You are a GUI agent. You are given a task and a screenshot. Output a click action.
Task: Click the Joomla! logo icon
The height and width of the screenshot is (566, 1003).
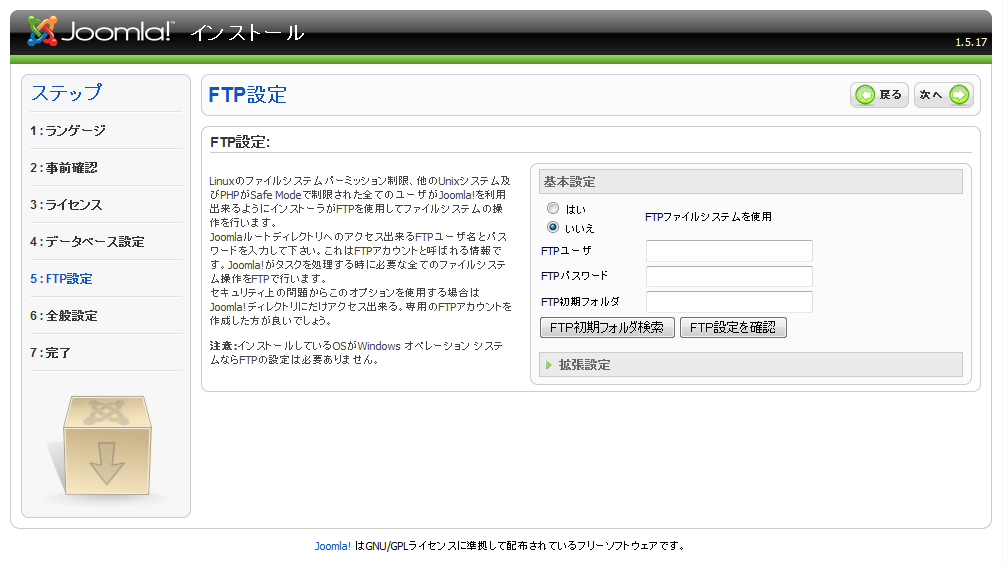pyautogui.click(x=42, y=31)
